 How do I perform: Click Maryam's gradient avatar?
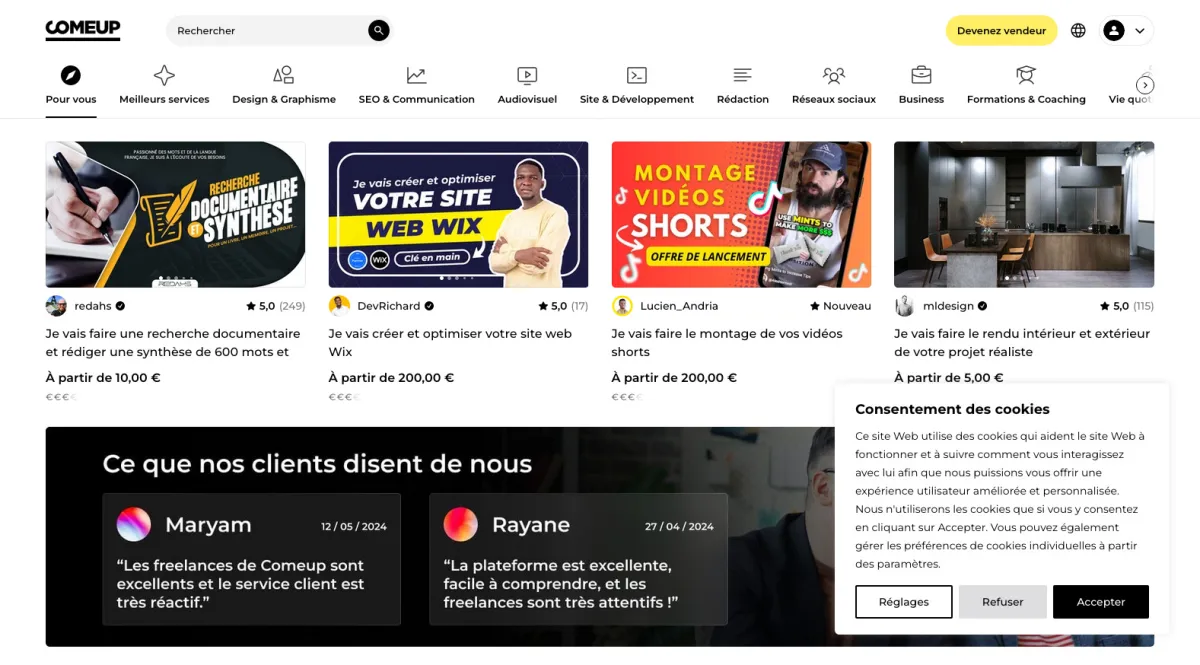134,524
